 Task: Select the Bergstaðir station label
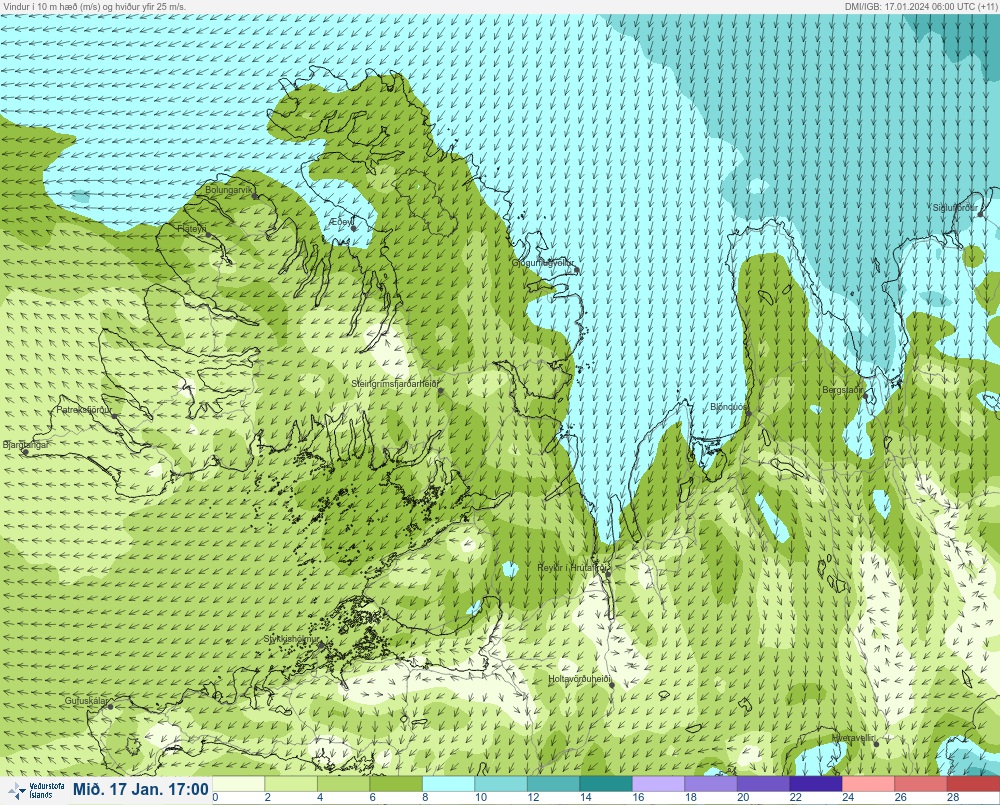pos(842,390)
